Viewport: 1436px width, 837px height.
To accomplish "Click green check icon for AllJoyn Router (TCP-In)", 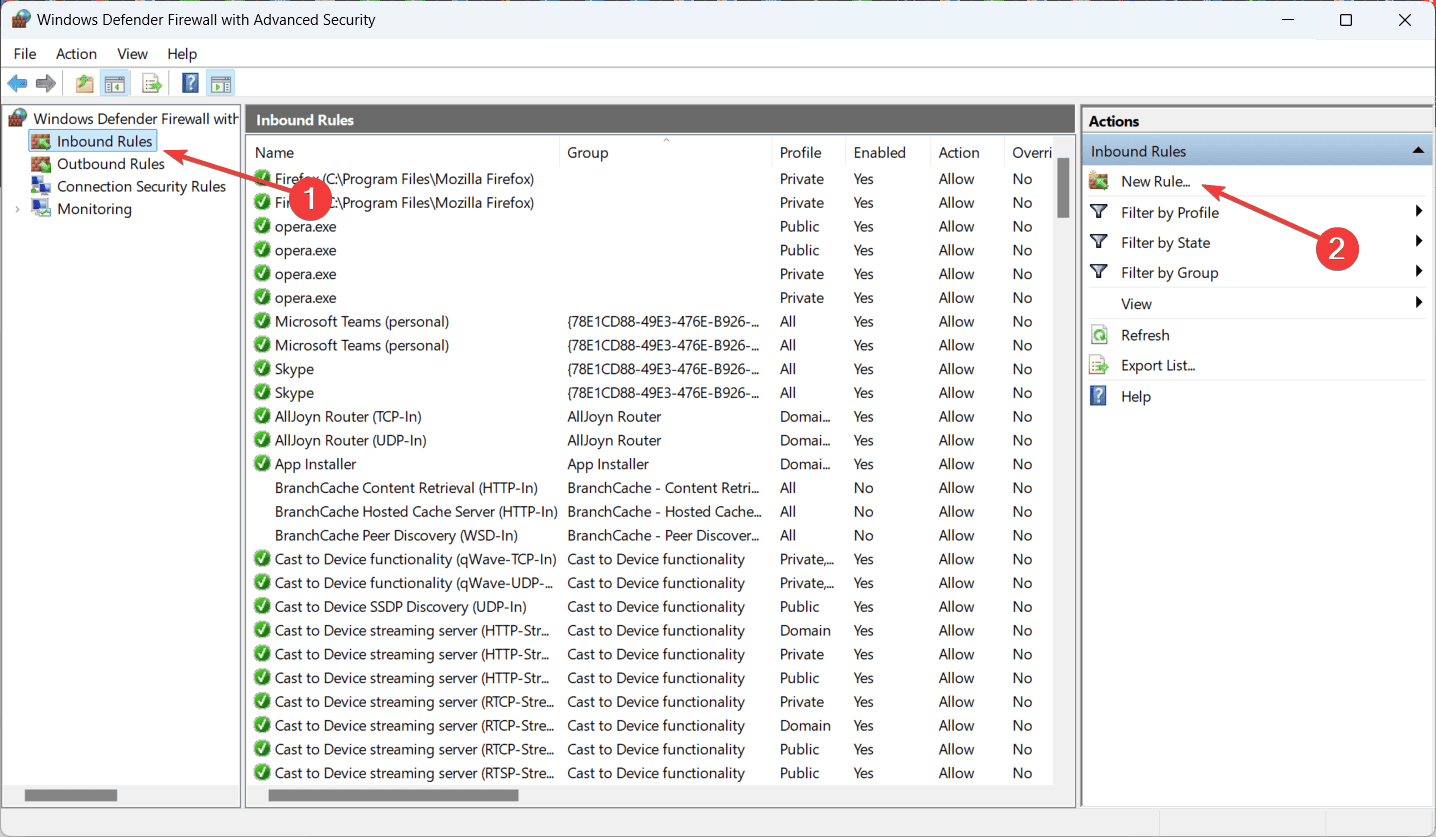I will 263,416.
